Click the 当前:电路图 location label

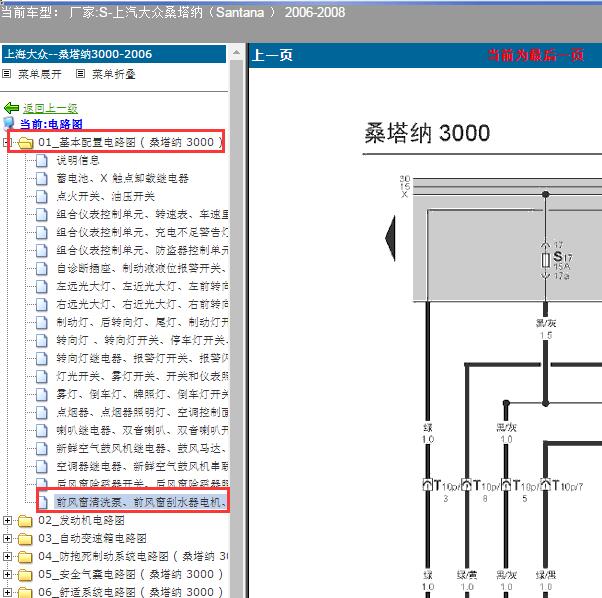point(51,124)
